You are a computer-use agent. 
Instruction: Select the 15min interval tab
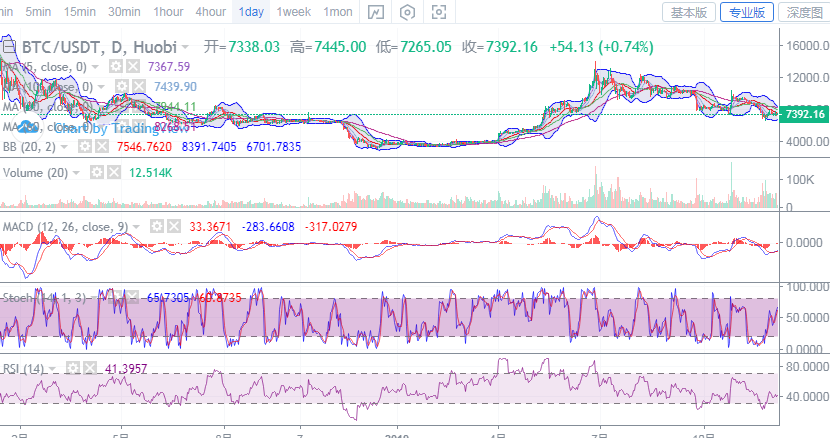80,12
